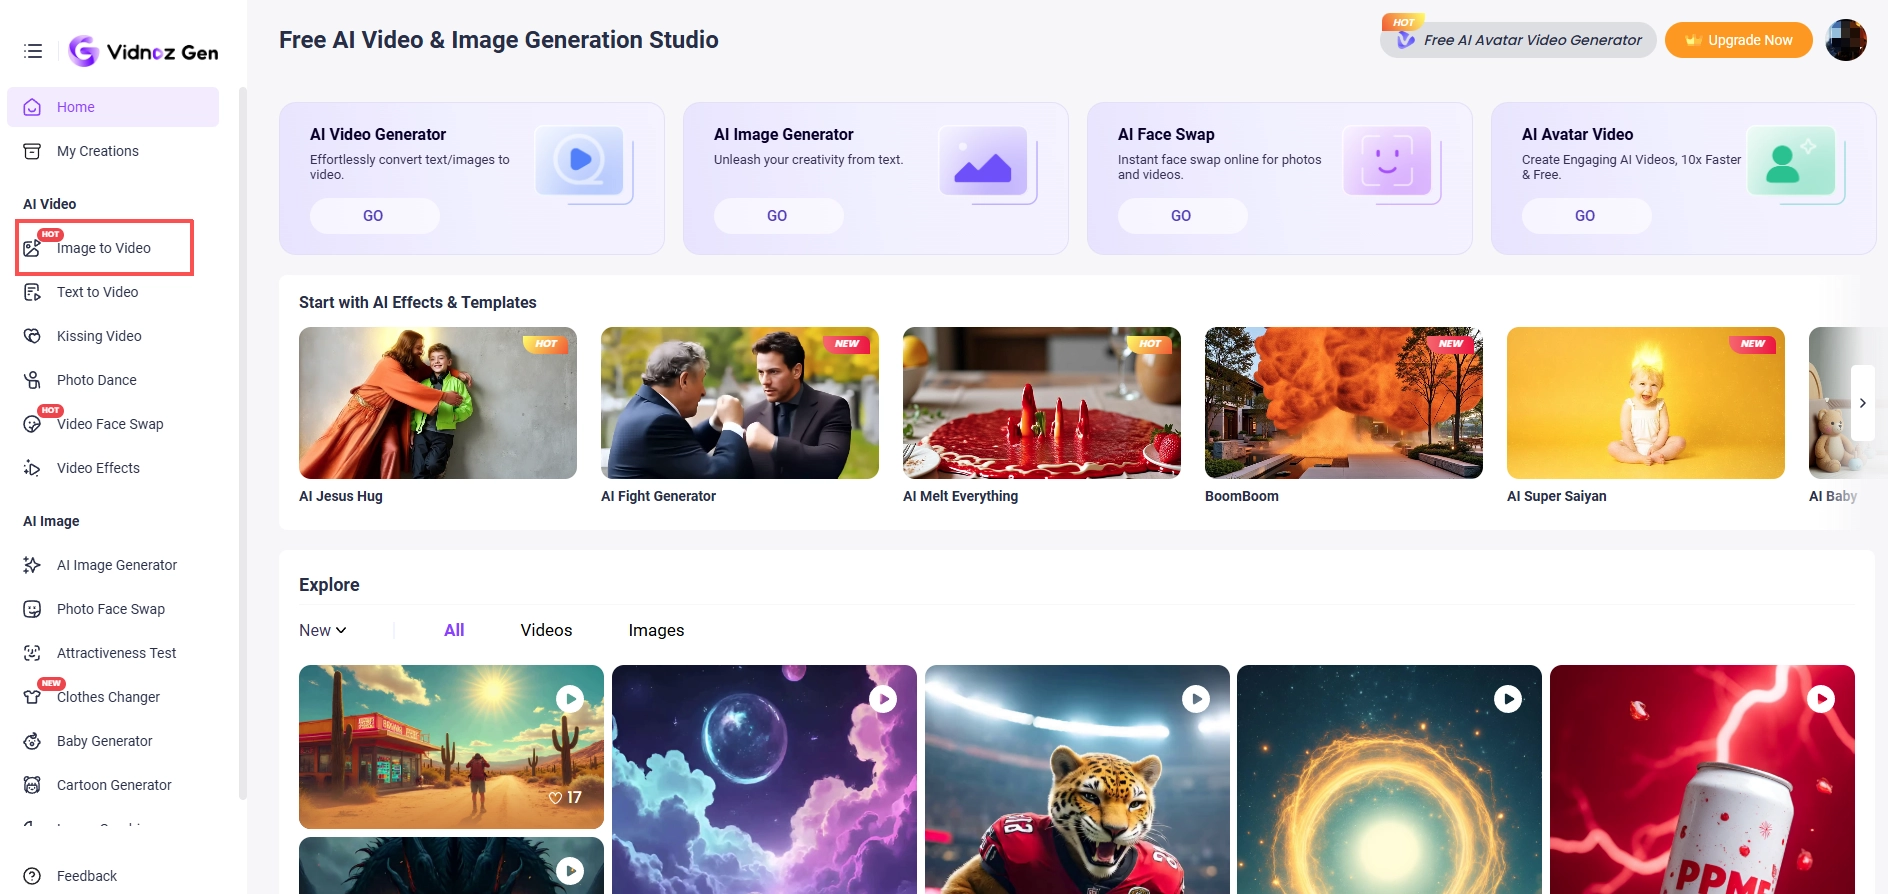Open AI Melt Everything template thumbnail

pyautogui.click(x=1042, y=403)
